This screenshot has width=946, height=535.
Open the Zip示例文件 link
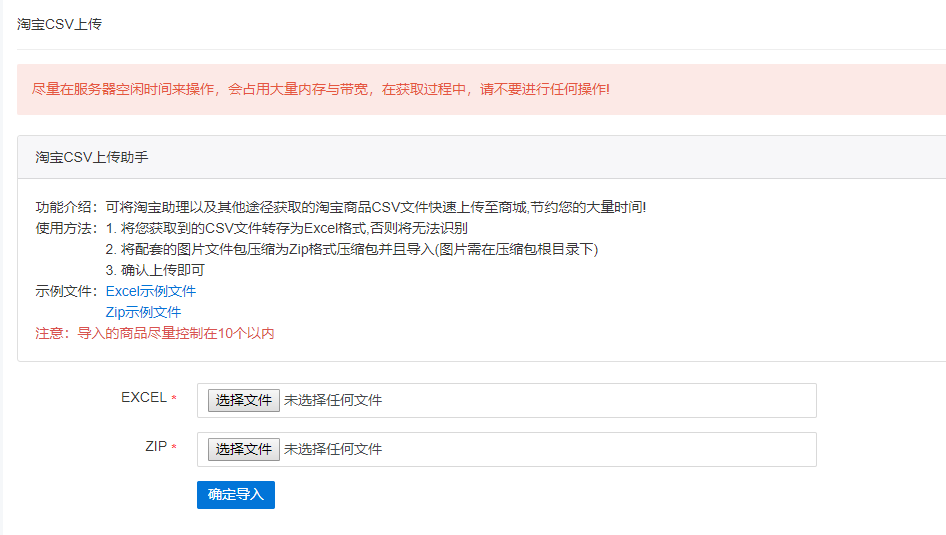(143, 312)
